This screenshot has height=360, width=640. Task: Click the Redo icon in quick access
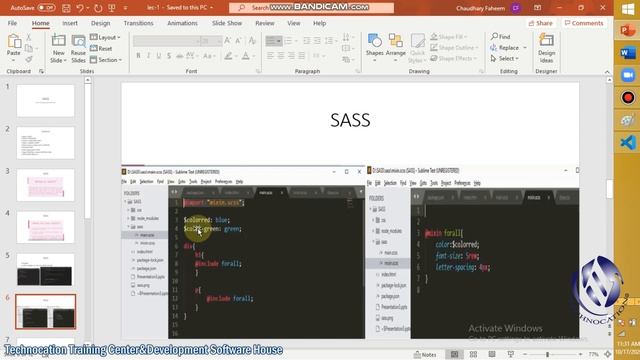pyautogui.click(x=98, y=8)
